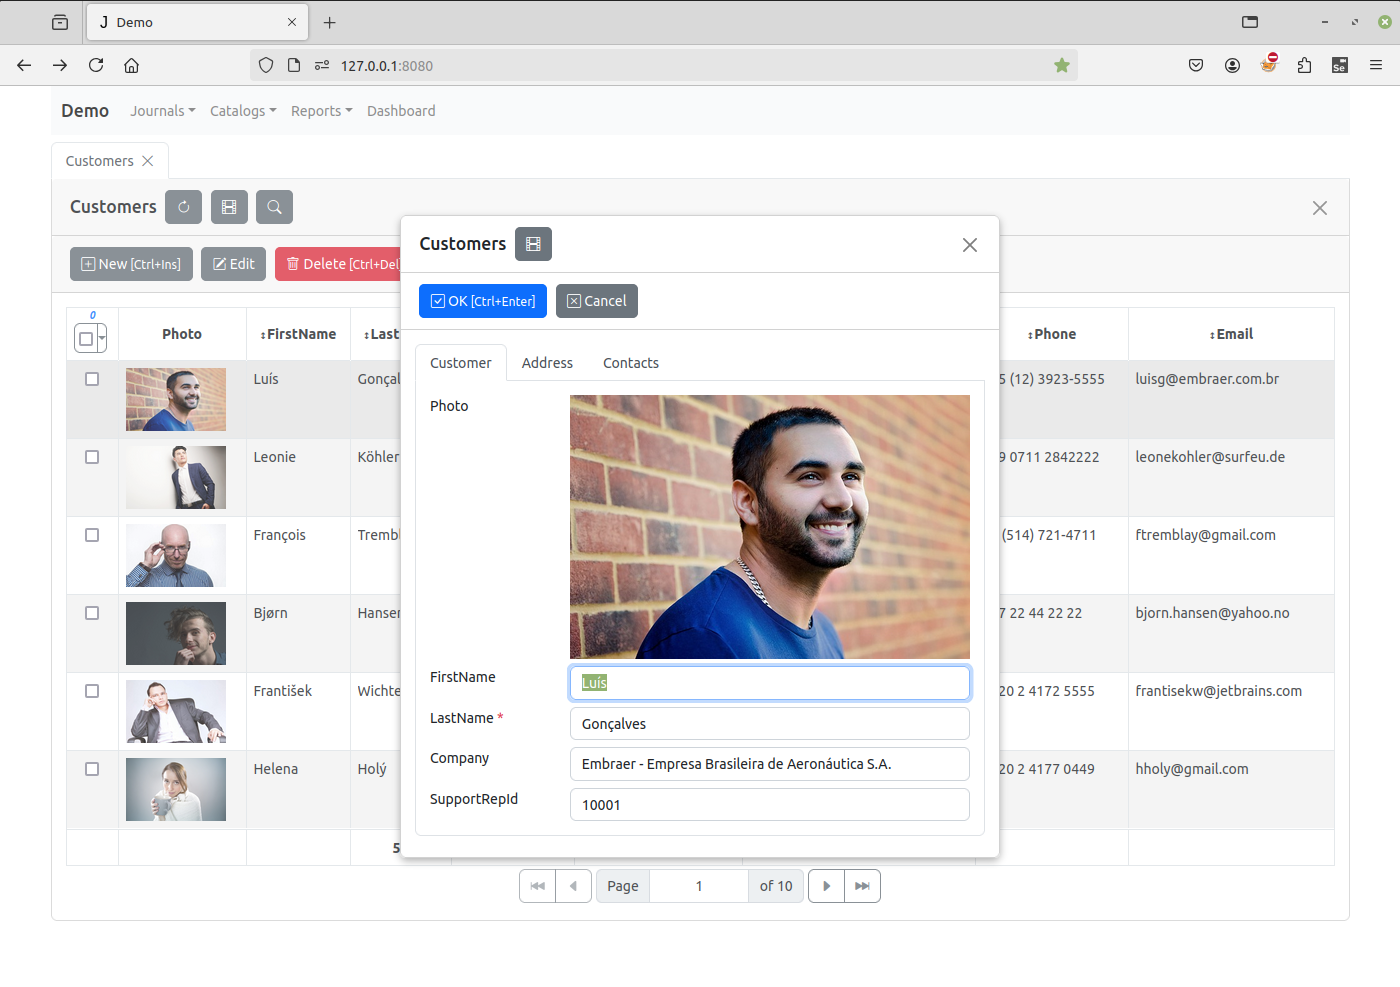This screenshot has height=987, width=1400.
Task: Click the search magnifier icon in Customers header
Action: pos(274,207)
